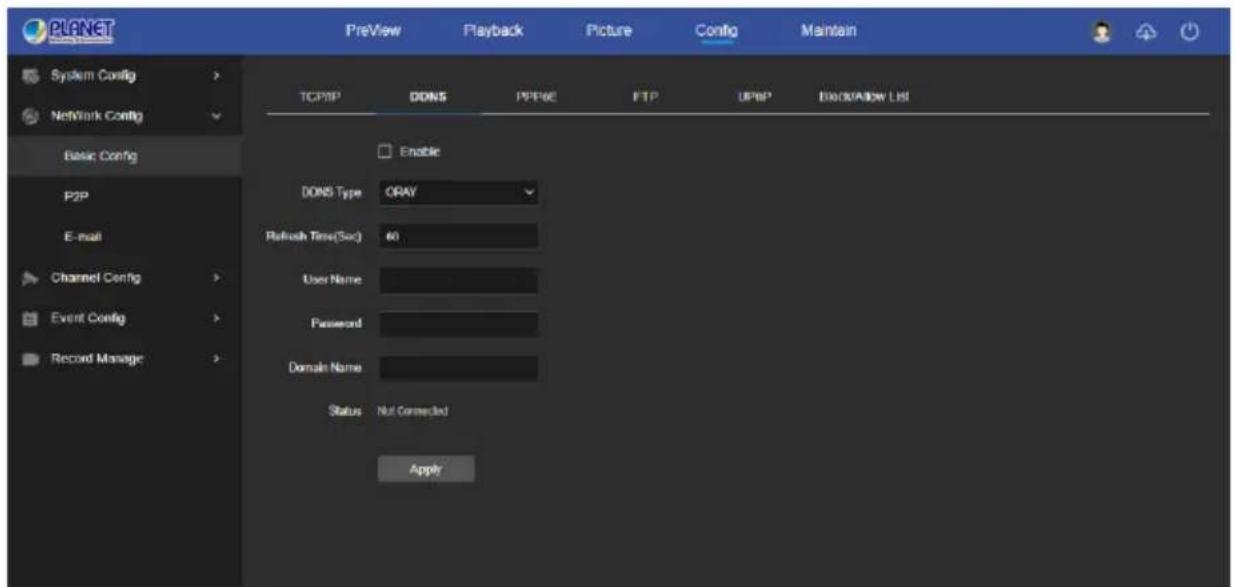Switch to the PPPoE tab

click(536, 97)
